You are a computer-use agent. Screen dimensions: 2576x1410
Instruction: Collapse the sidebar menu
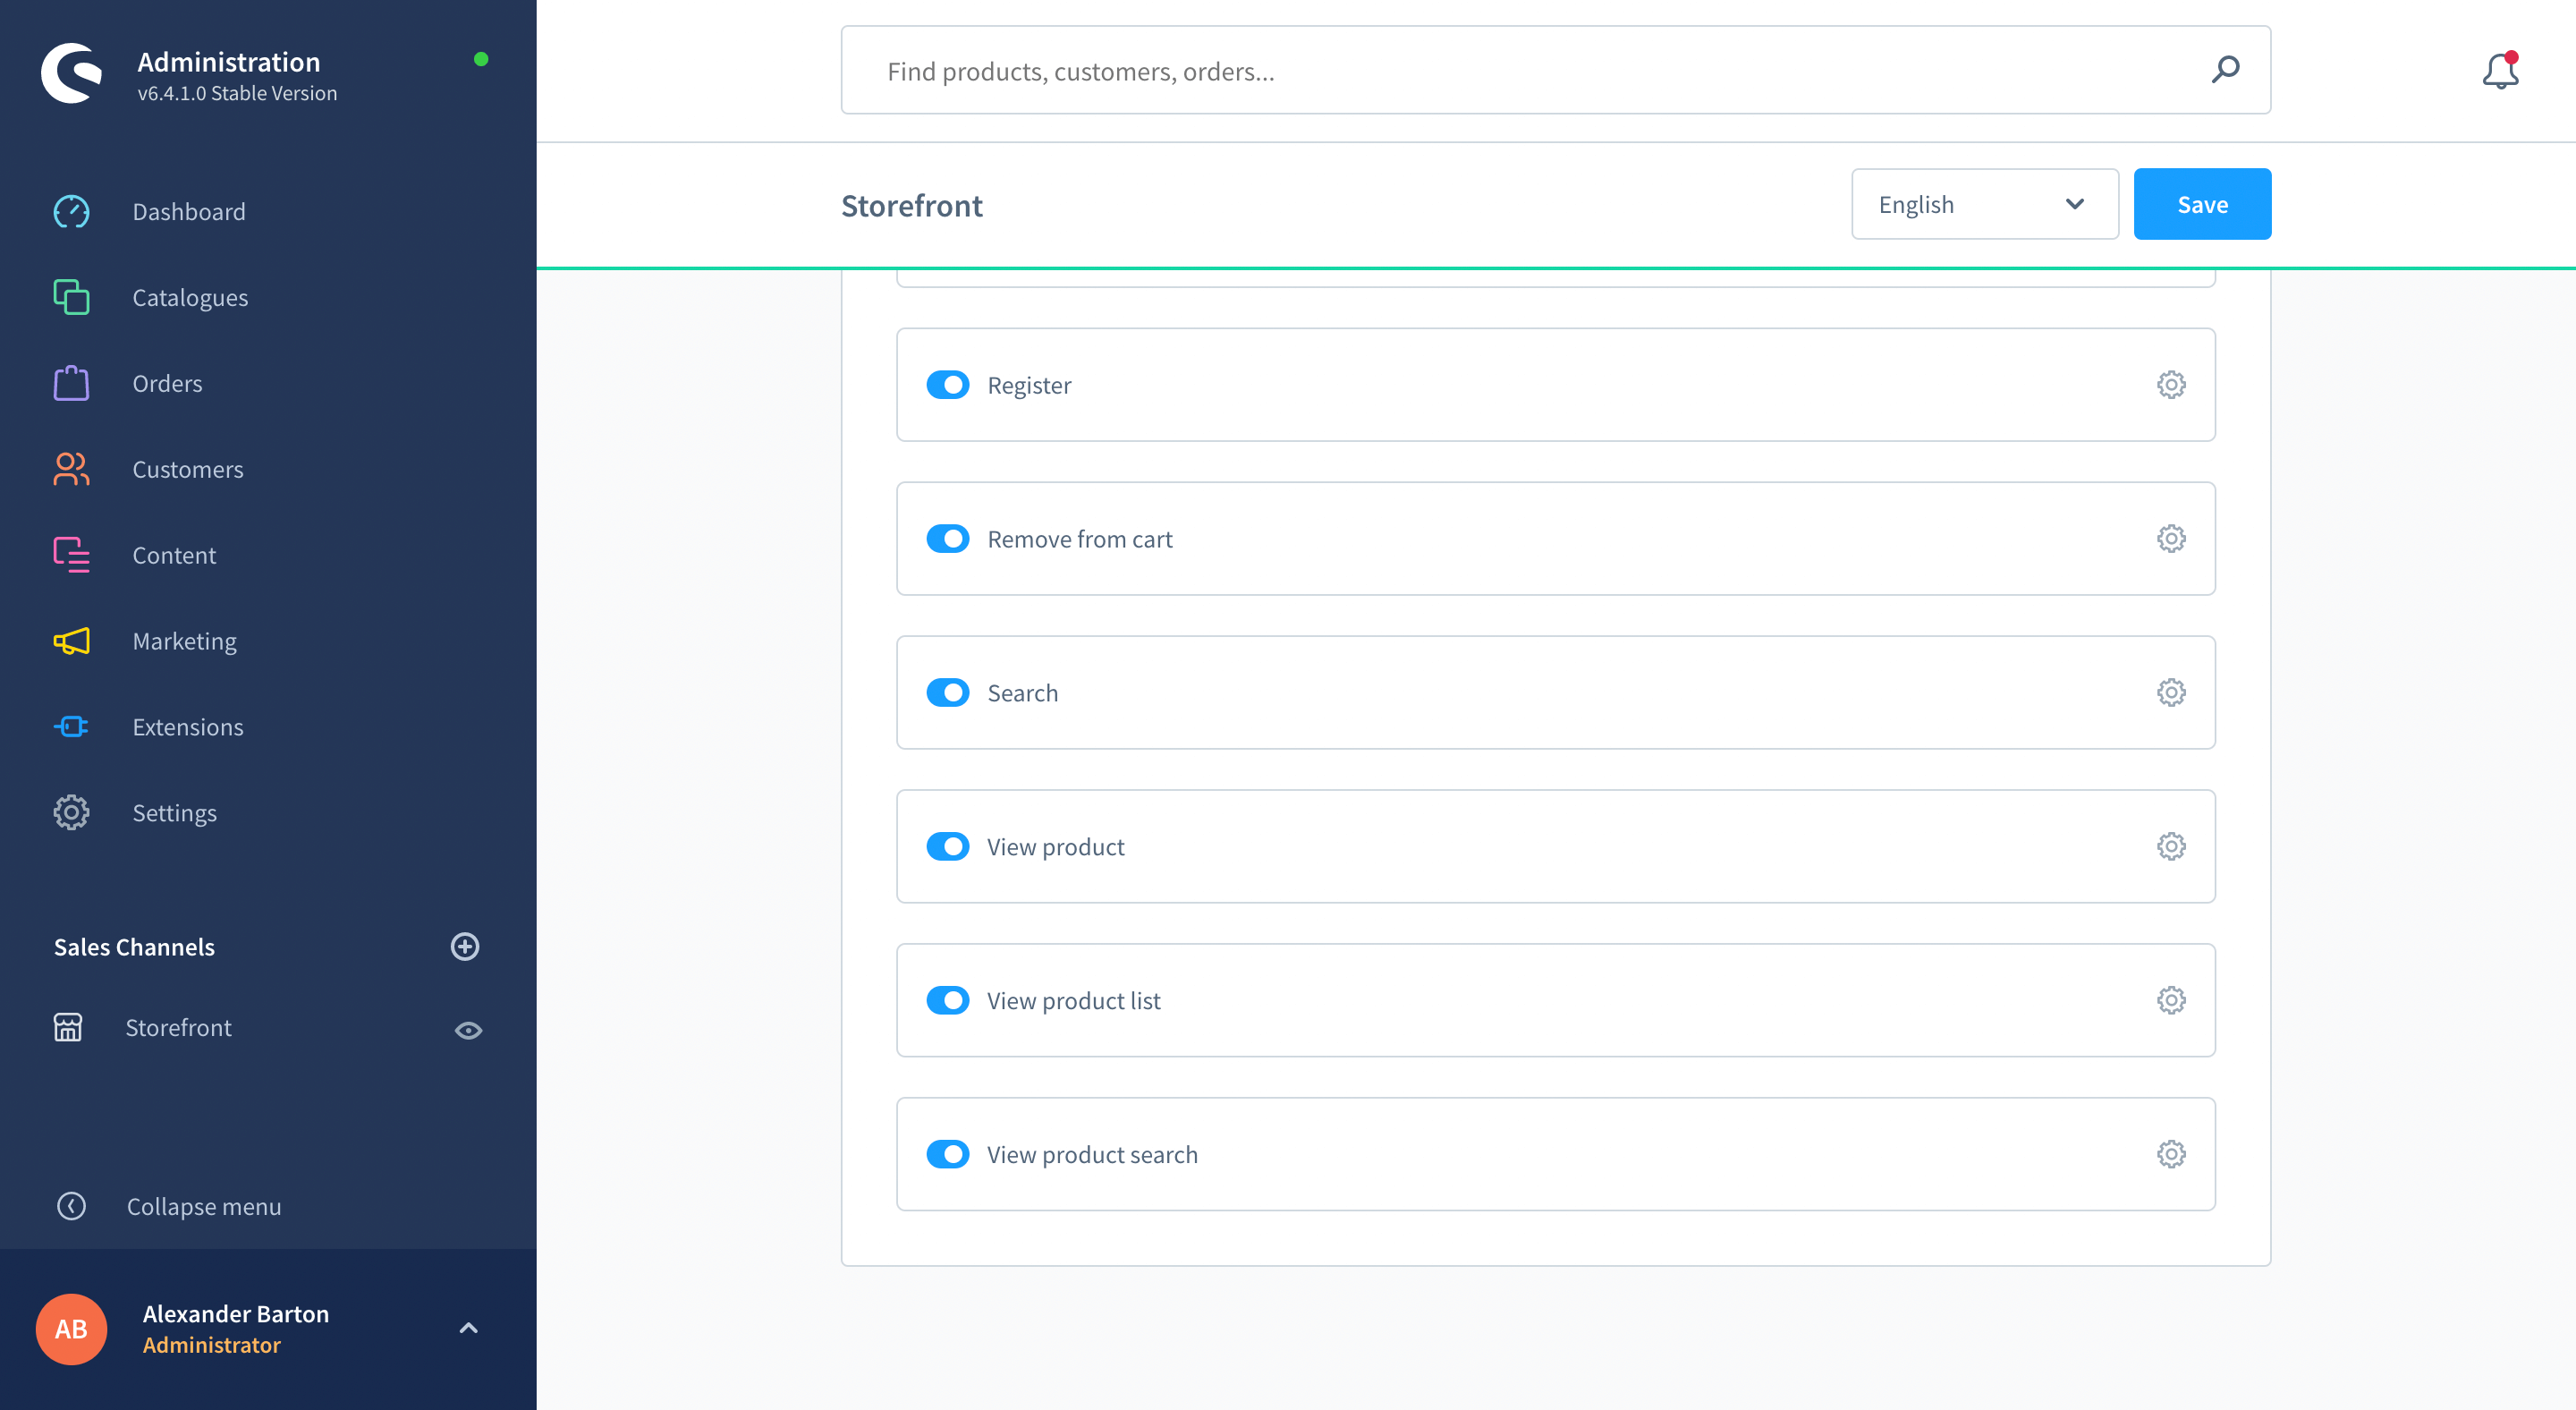click(168, 1206)
